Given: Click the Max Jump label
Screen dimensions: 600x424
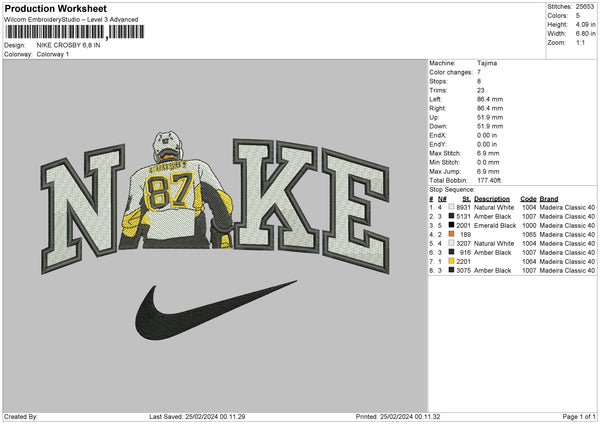Looking at the screenshot, I should (x=445, y=171).
